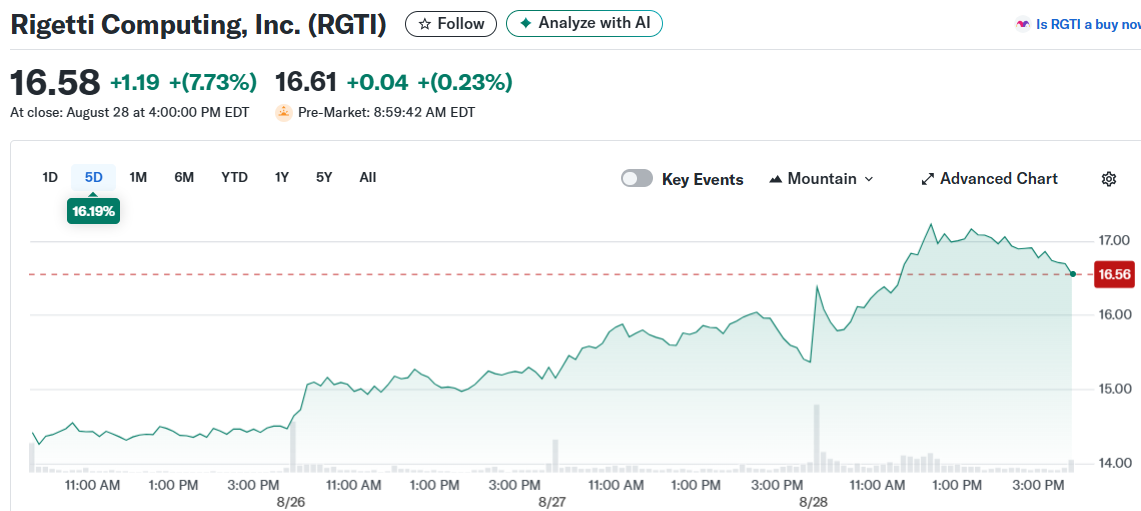Open the Advanced Chart
This screenshot has width=1141, height=511.
(989, 179)
